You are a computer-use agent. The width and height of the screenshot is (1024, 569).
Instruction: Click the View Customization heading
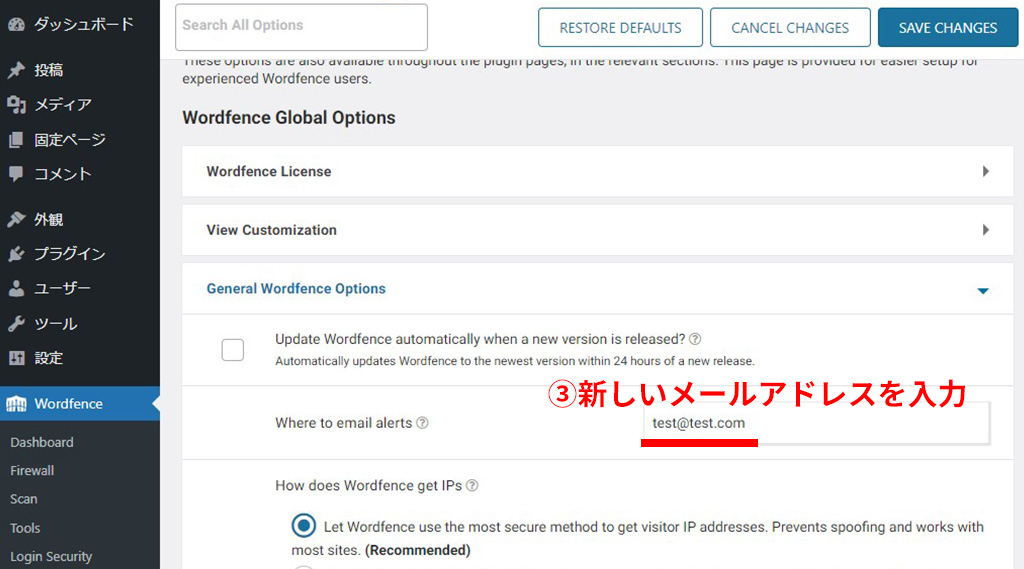[x=272, y=230]
